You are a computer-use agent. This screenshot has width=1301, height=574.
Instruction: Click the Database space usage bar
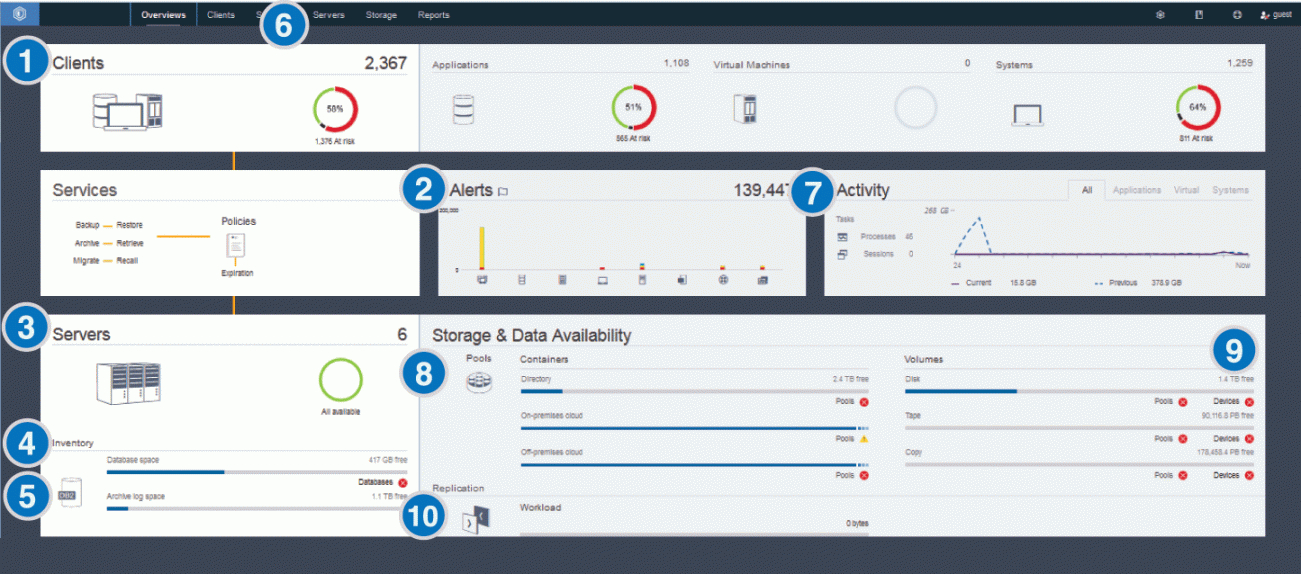tap(257, 471)
